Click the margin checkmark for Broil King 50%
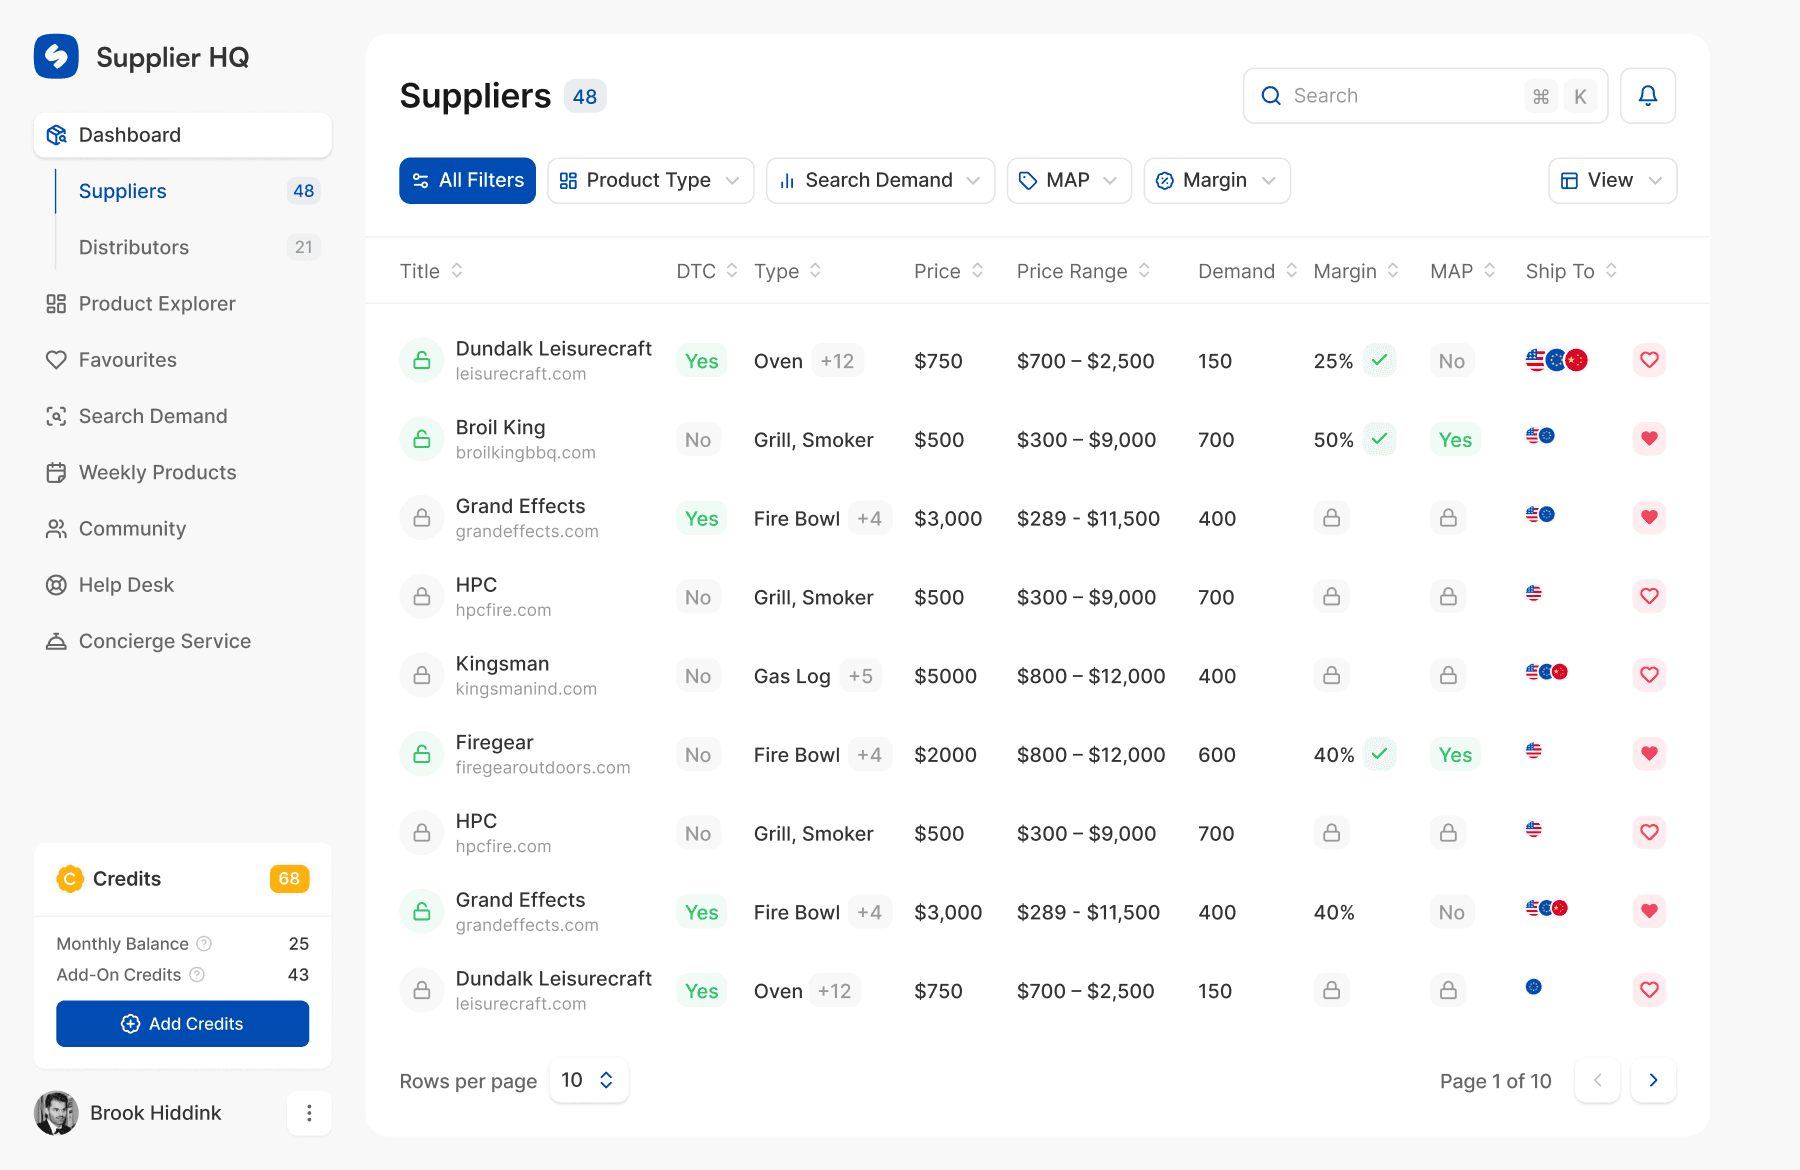 point(1380,439)
